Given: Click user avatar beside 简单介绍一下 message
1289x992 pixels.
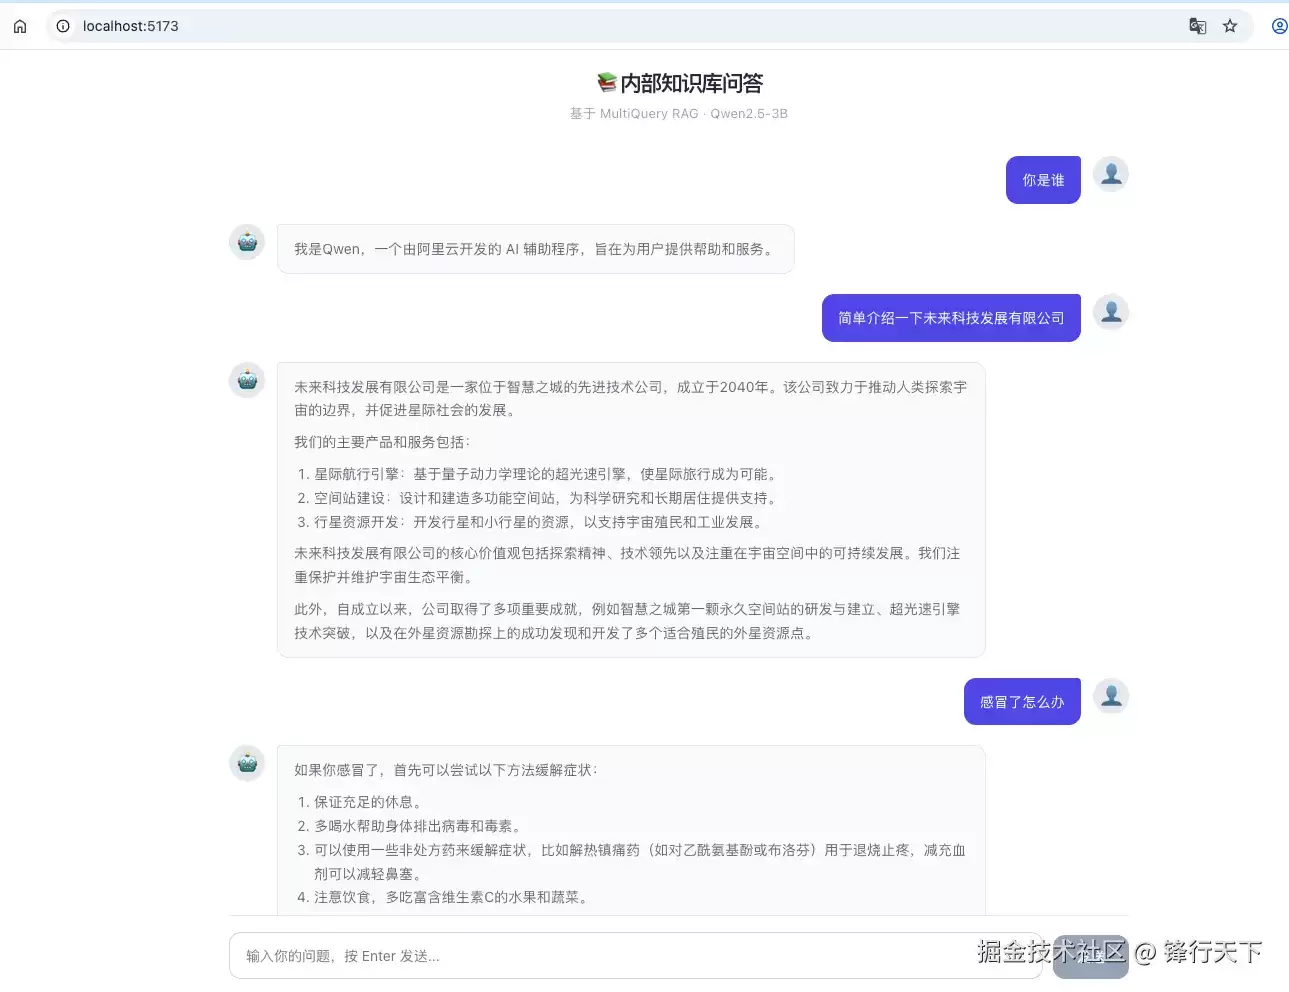Looking at the screenshot, I should coord(1111,312).
